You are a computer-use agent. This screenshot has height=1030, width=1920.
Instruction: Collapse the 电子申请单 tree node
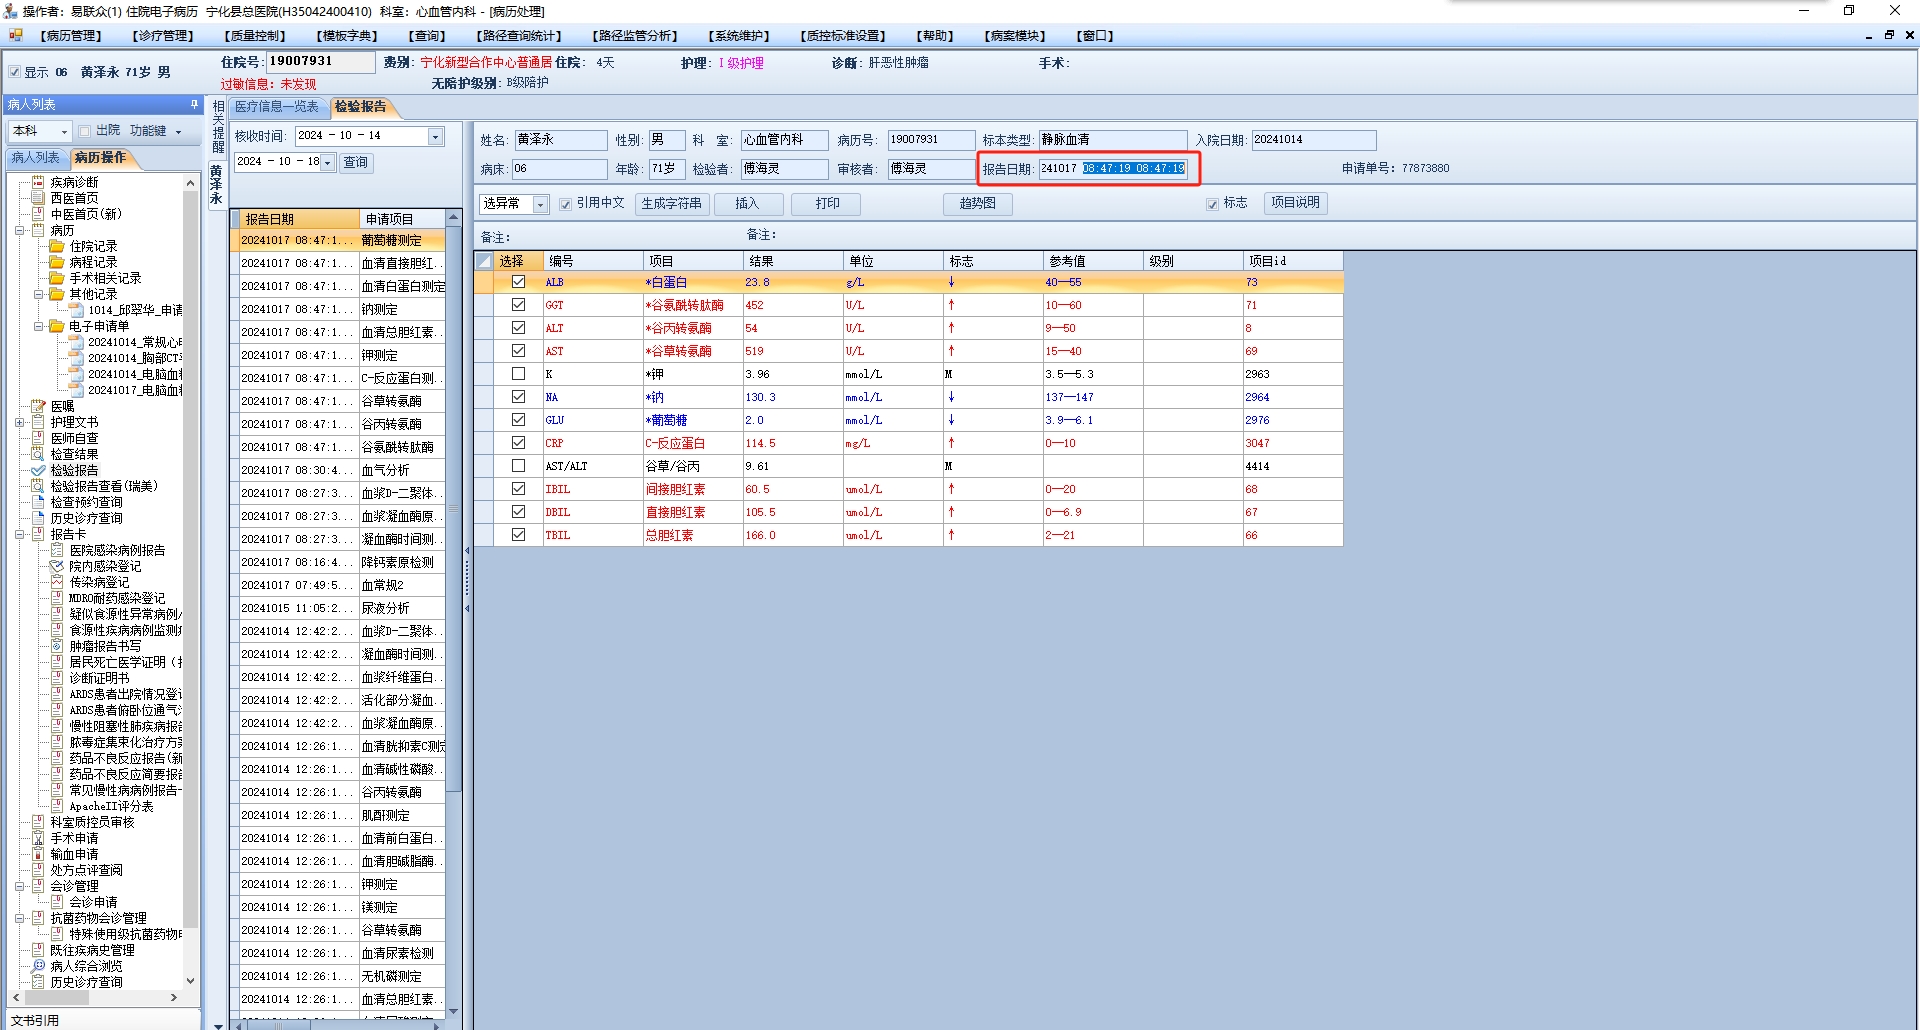(38, 326)
